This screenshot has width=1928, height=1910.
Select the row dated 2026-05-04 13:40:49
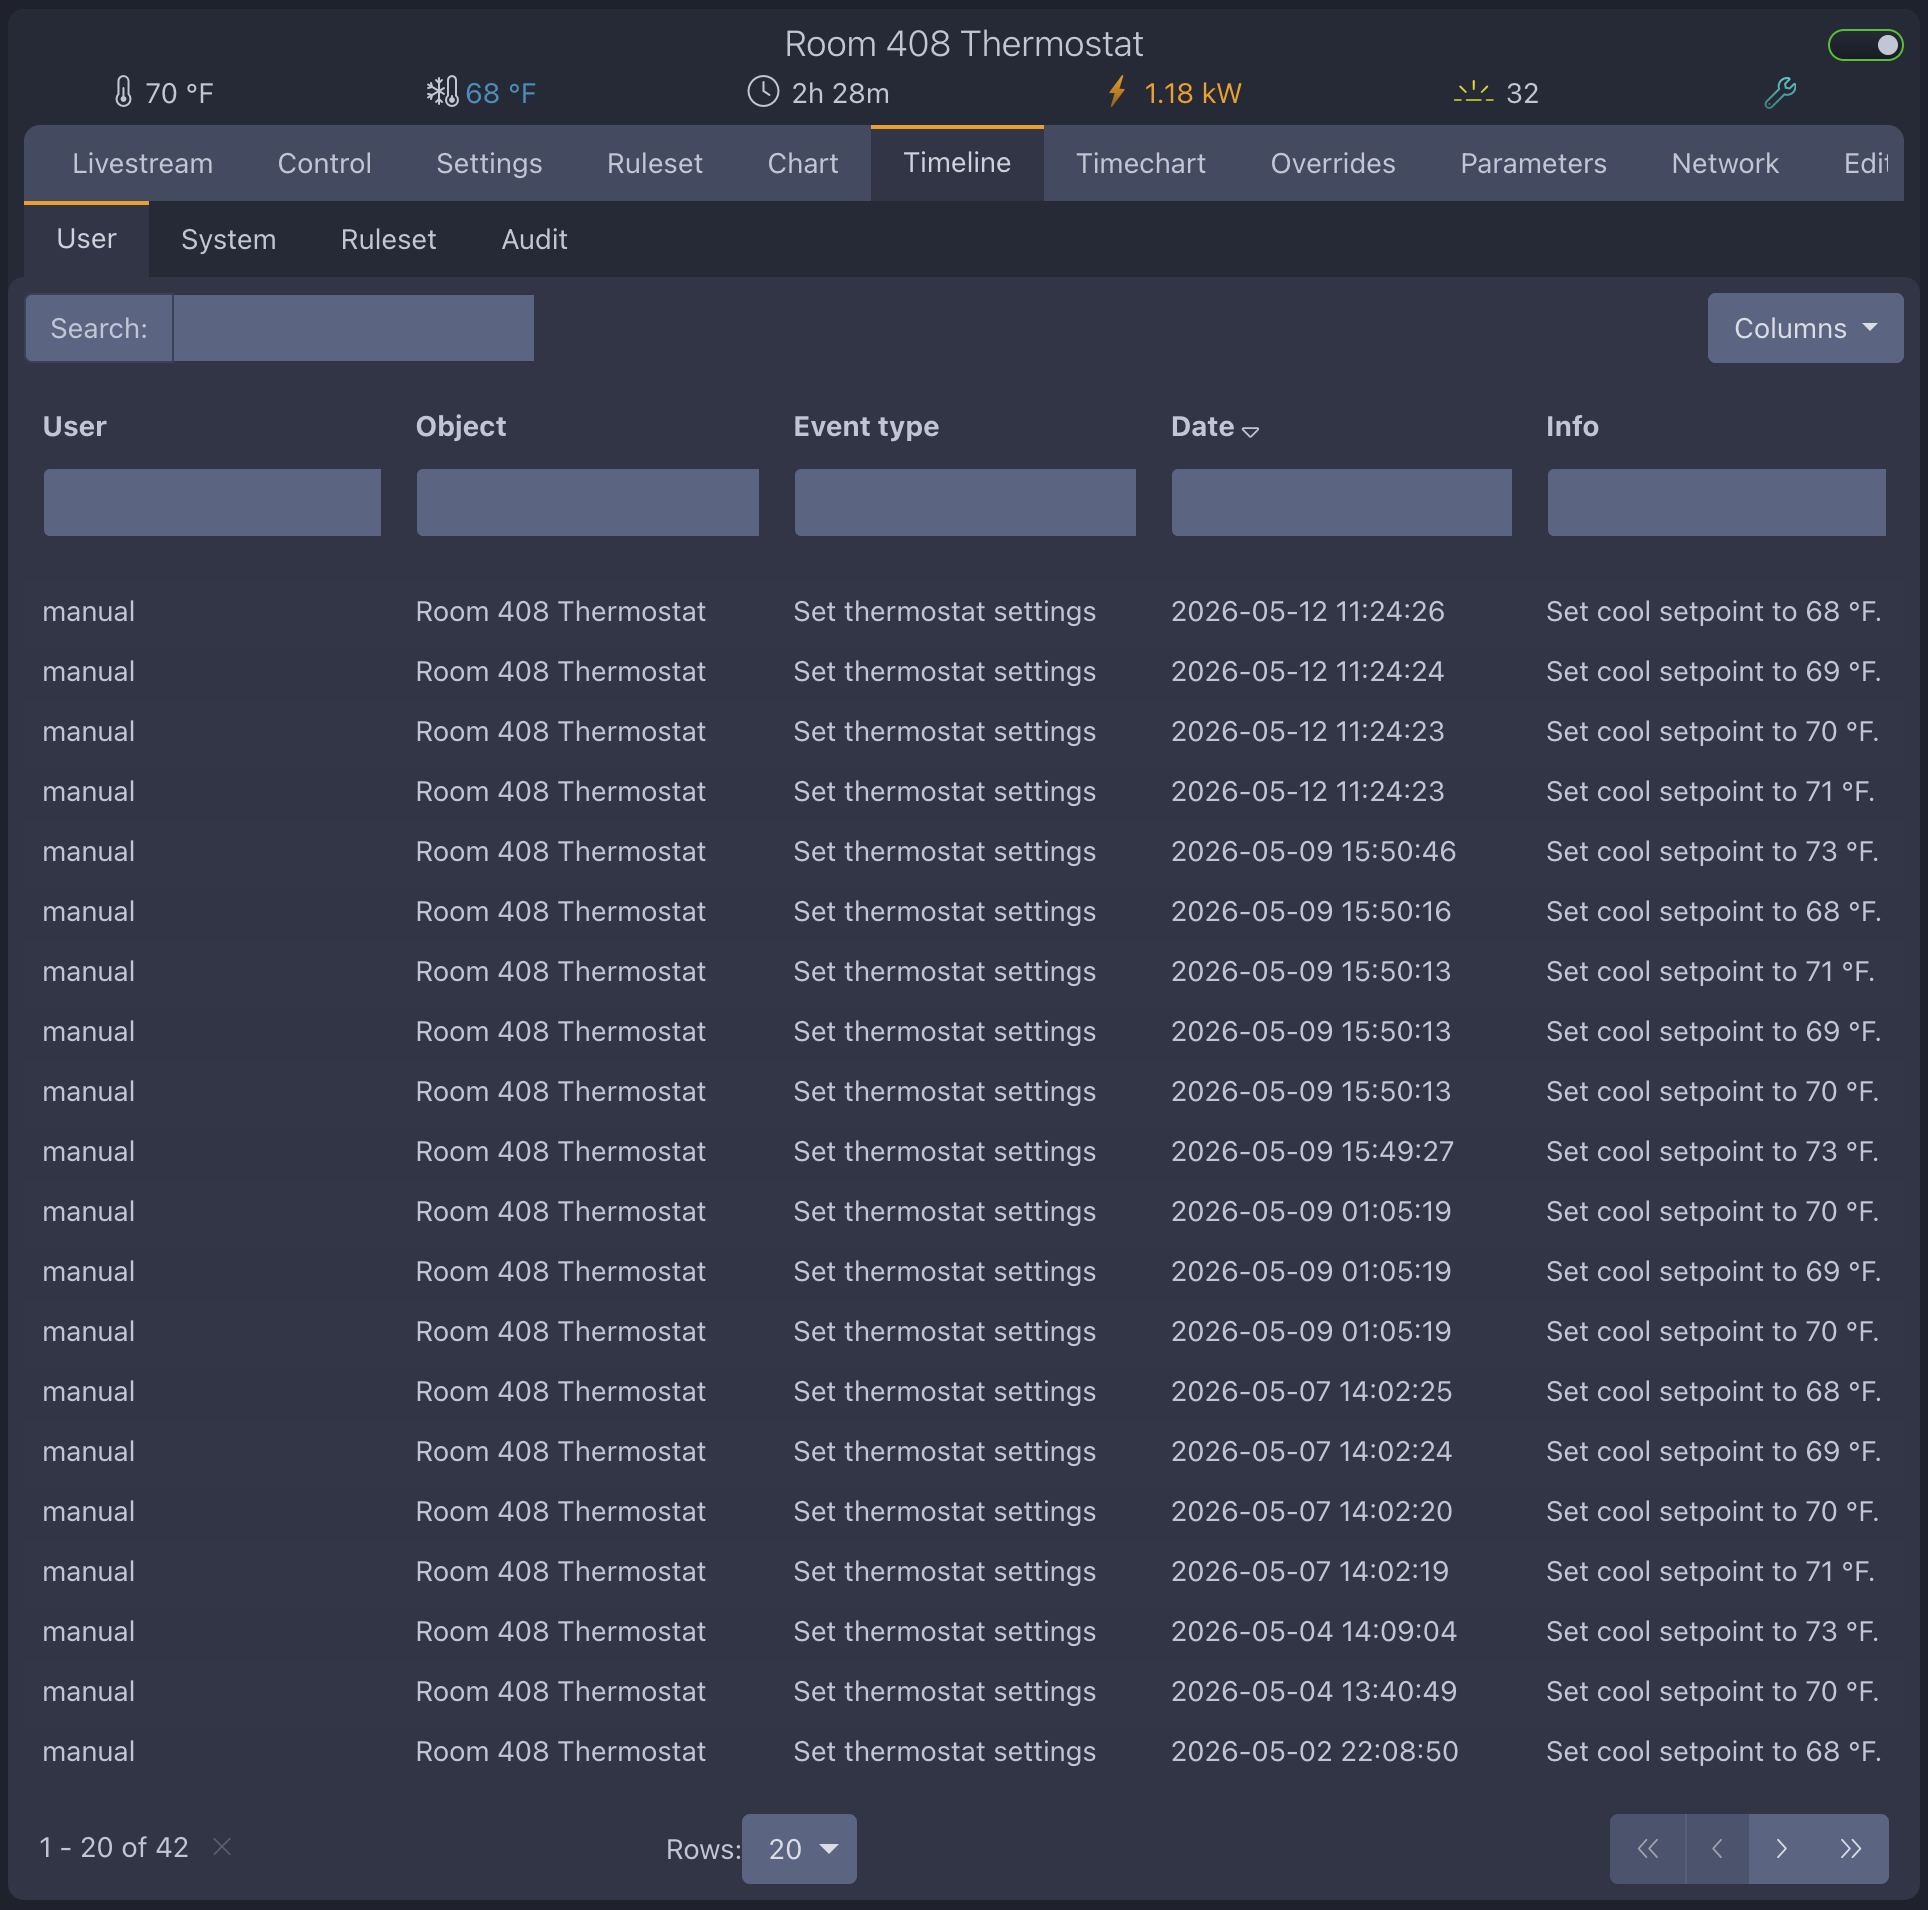click(964, 1691)
